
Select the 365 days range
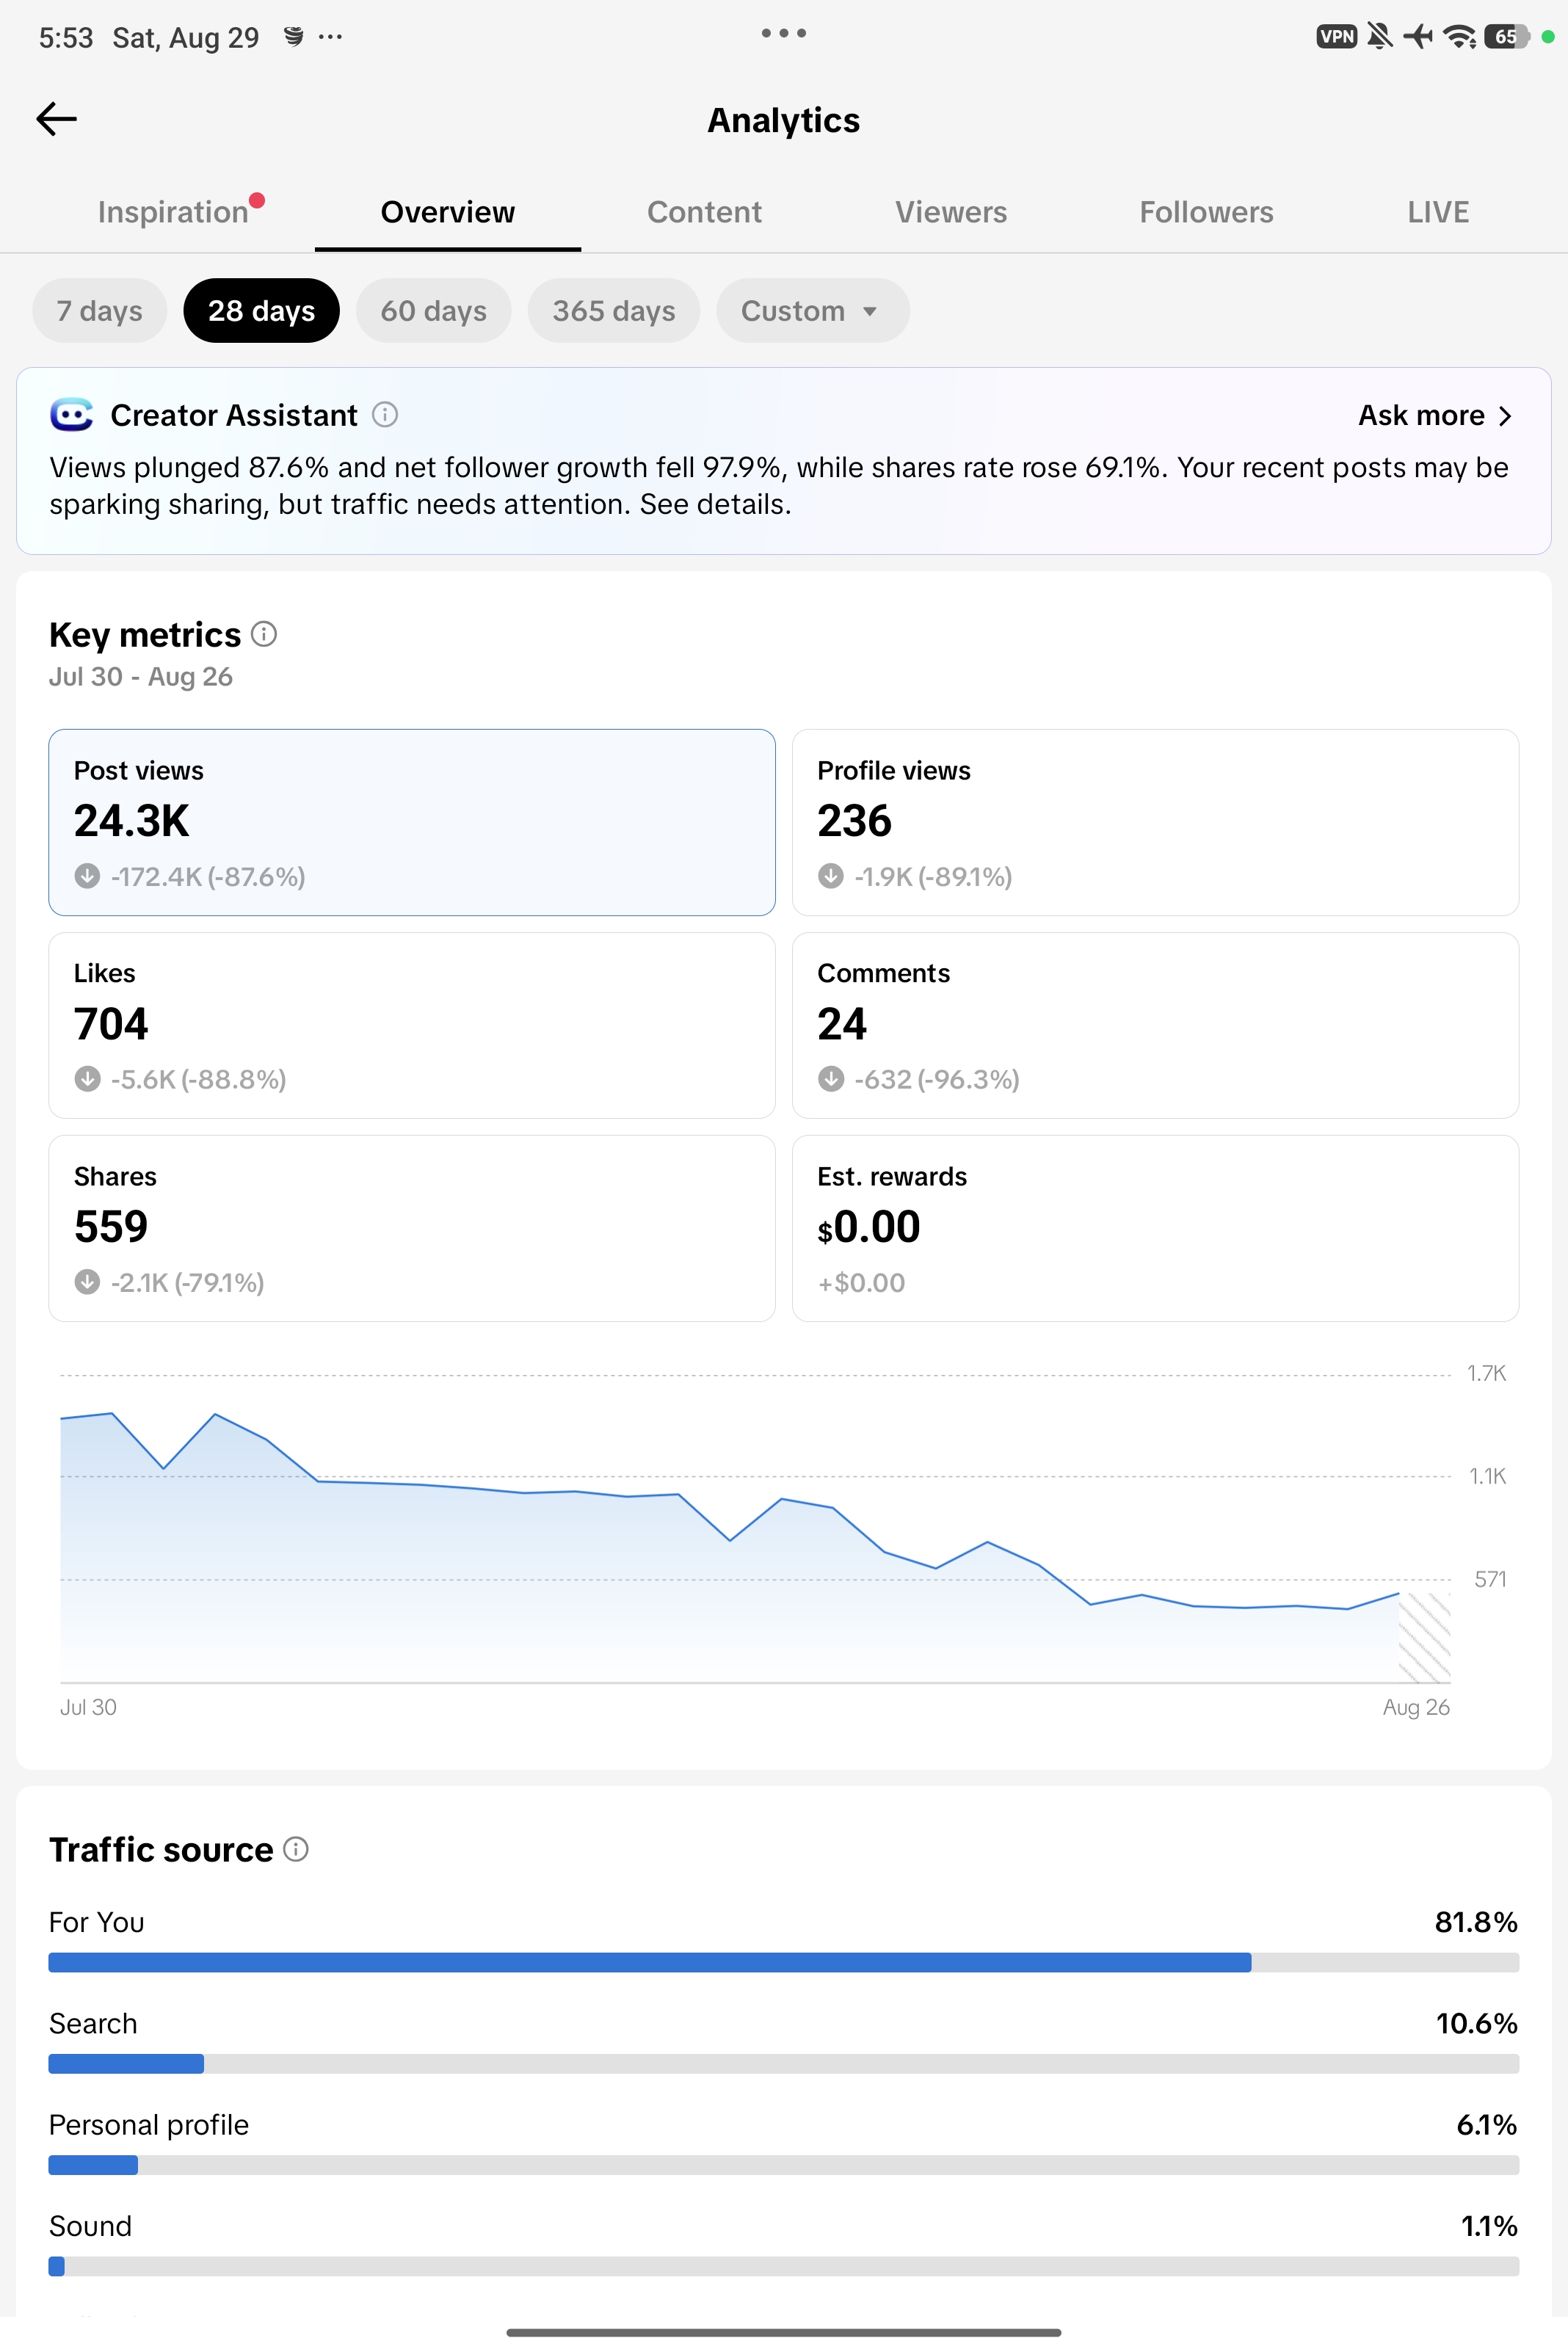pyautogui.click(x=613, y=311)
